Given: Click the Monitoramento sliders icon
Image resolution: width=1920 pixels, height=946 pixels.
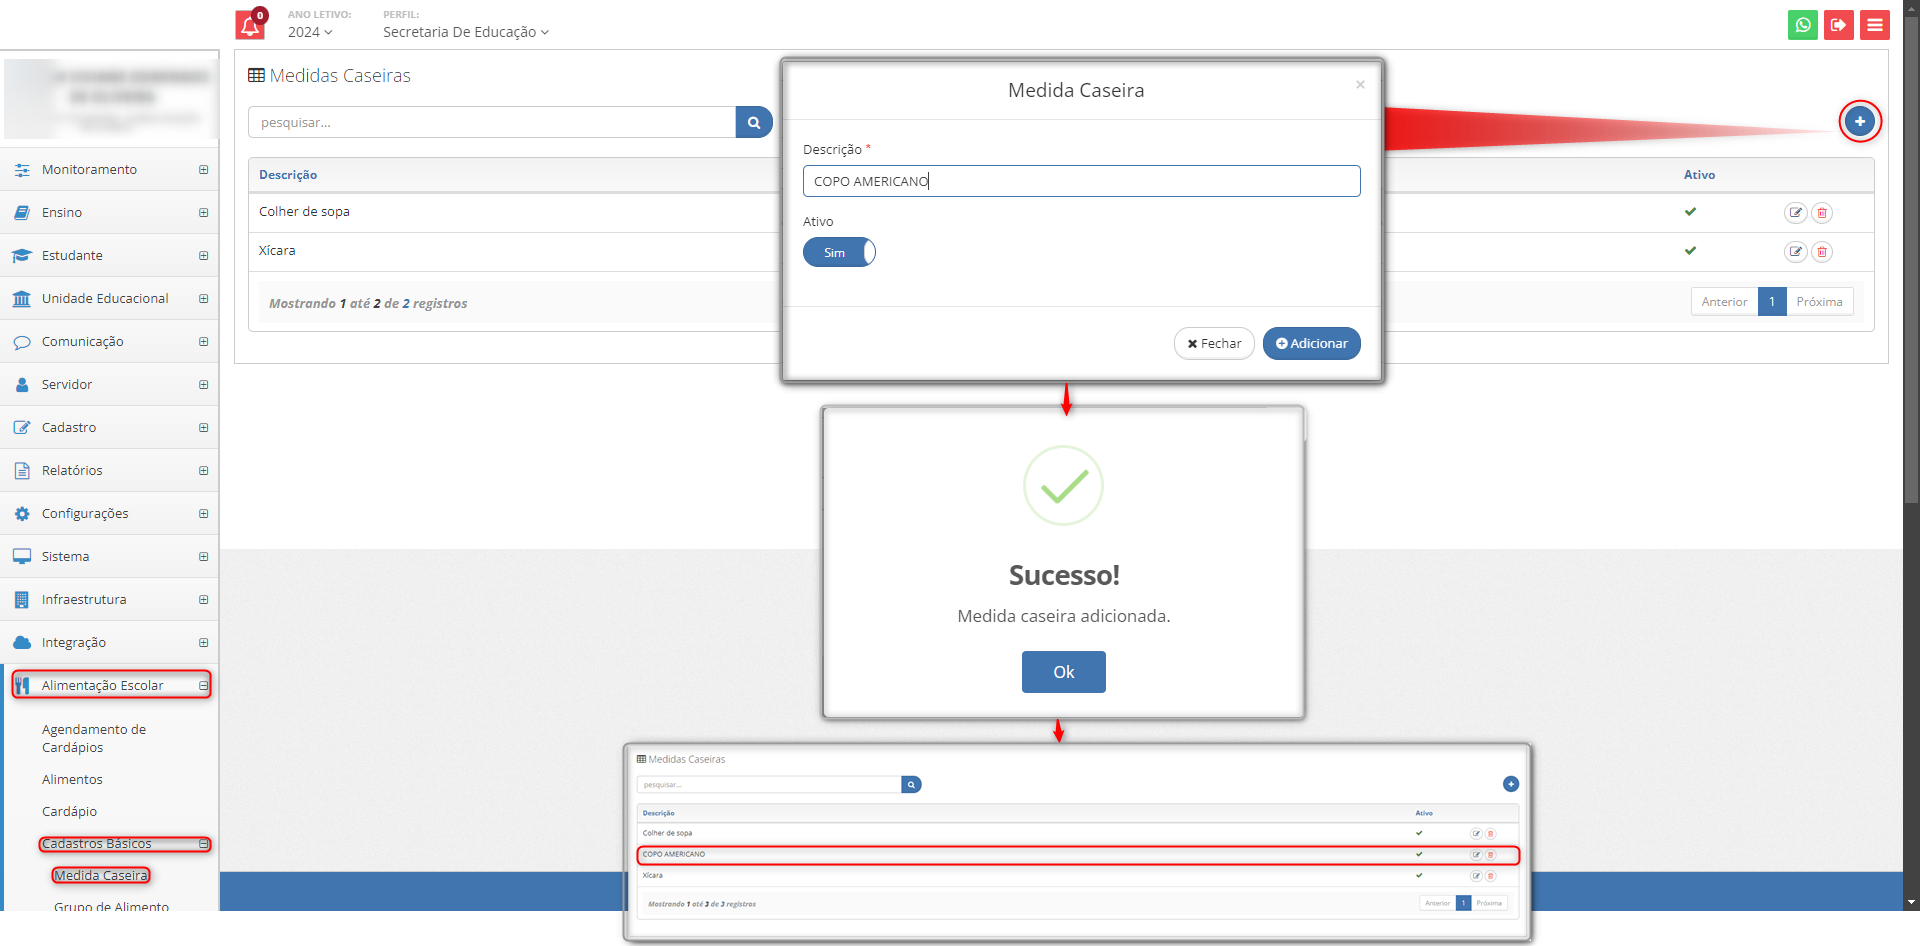Looking at the screenshot, I should 22,170.
